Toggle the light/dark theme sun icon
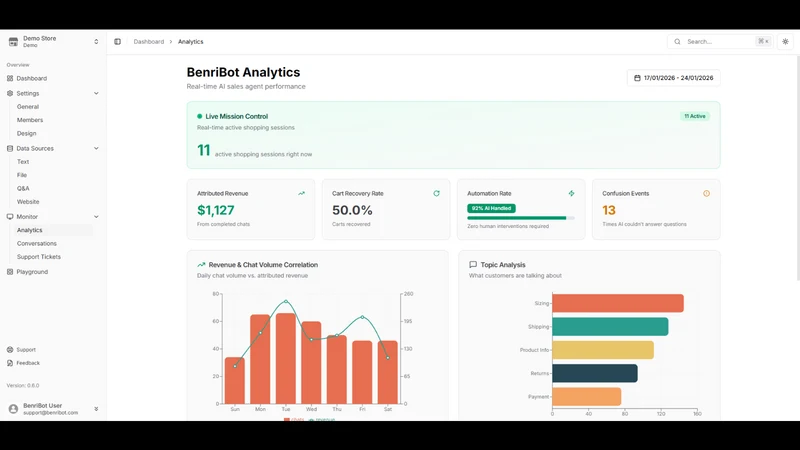Screen dimensions: 800x450 tap(785, 42)
